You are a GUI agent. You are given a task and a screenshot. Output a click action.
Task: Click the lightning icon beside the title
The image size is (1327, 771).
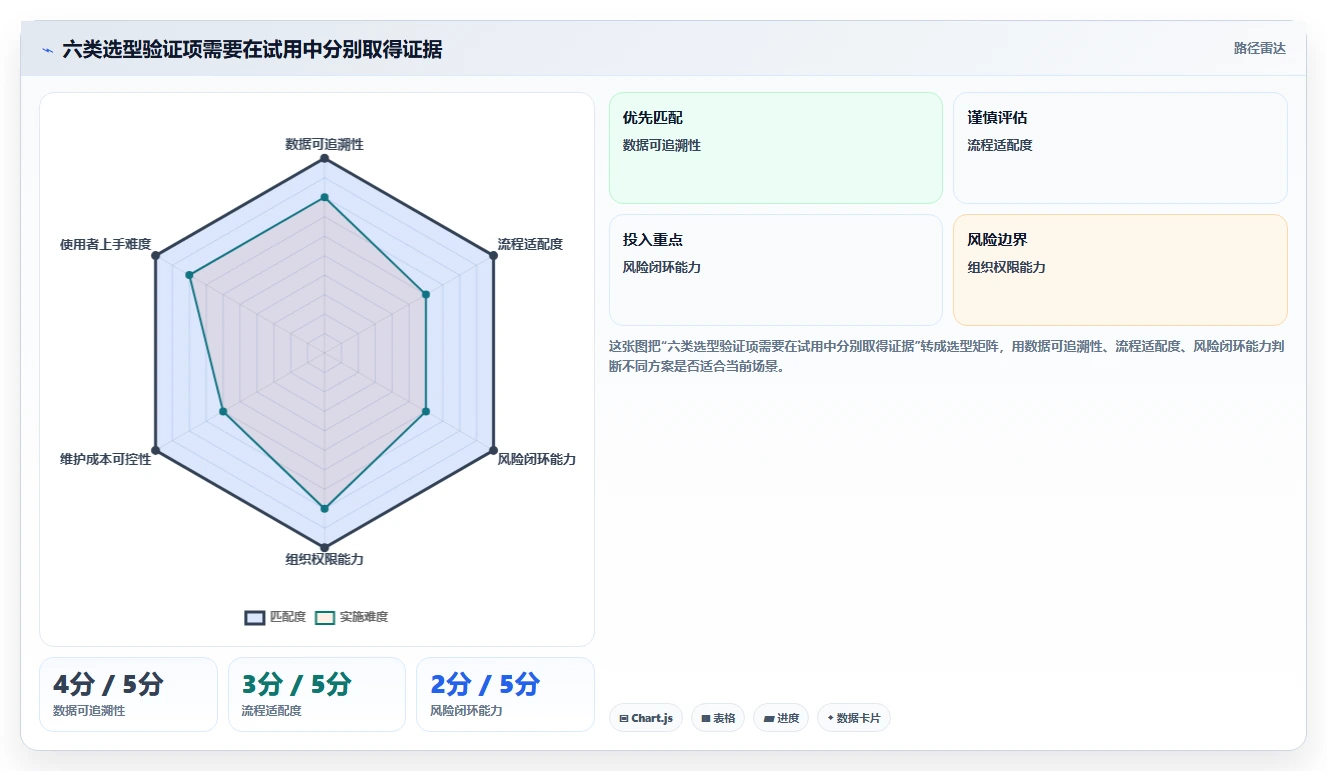coord(47,50)
